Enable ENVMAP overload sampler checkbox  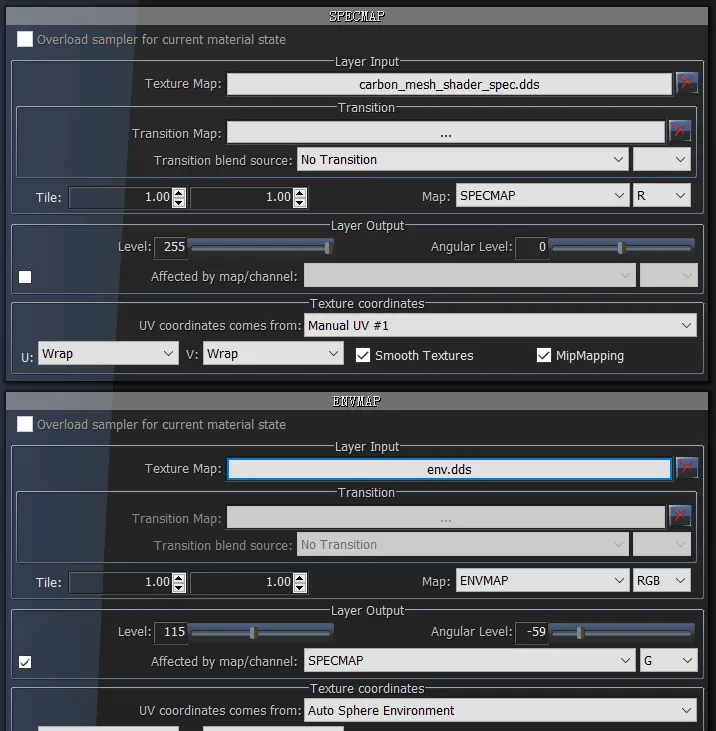coord(25,424)
